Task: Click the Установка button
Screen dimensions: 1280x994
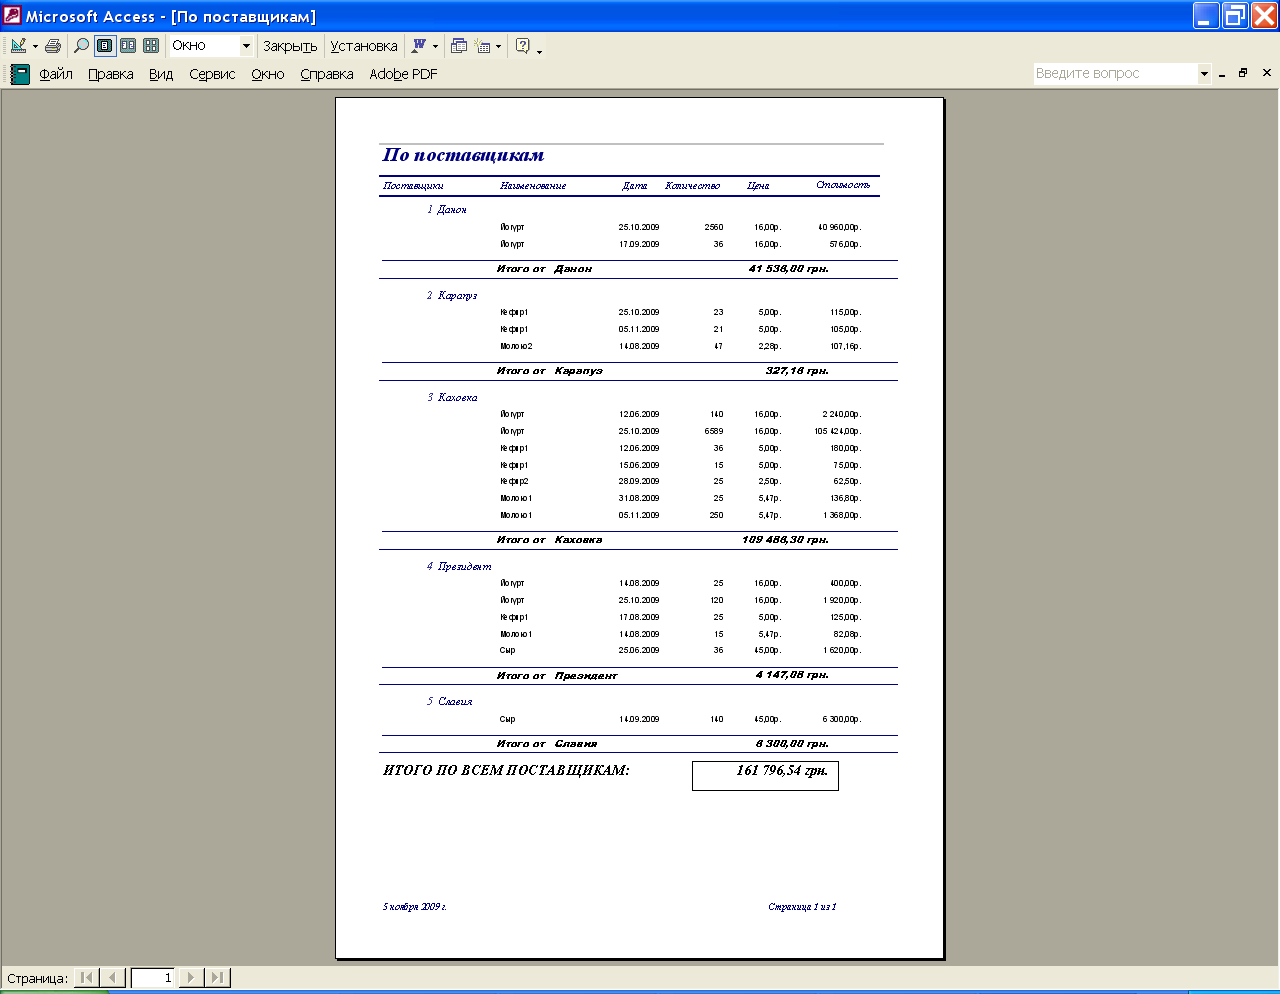Action: [364, 46]
